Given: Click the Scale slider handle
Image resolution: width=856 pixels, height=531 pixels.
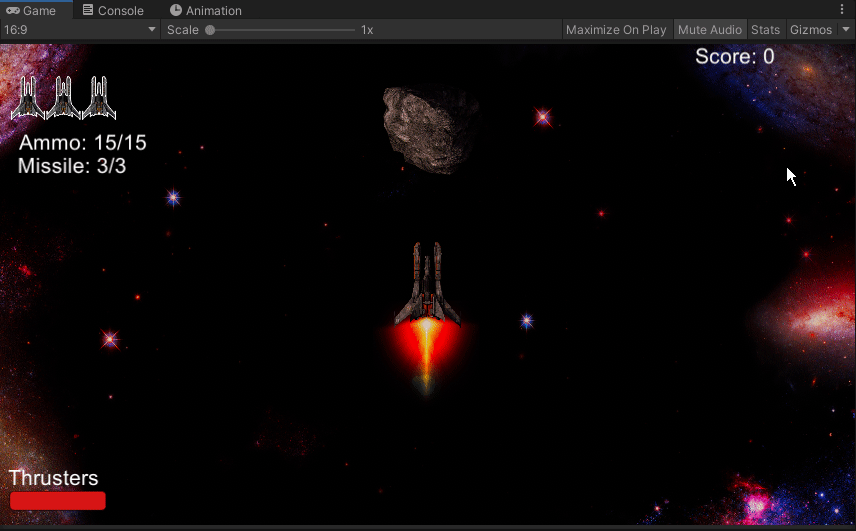Looking at the screenshot, I should point(210,30).
